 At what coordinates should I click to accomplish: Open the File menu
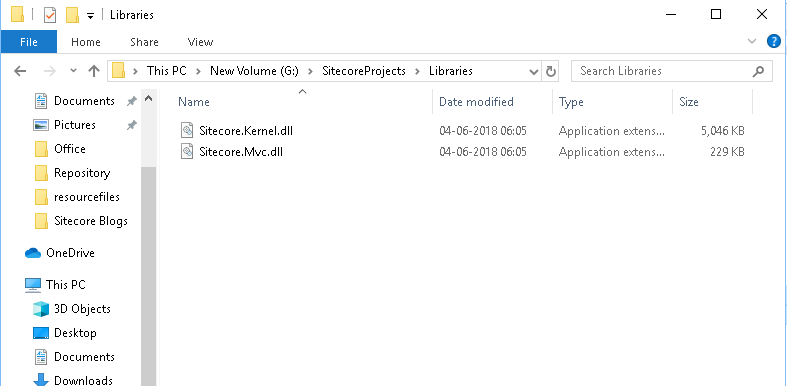point(29,42)
